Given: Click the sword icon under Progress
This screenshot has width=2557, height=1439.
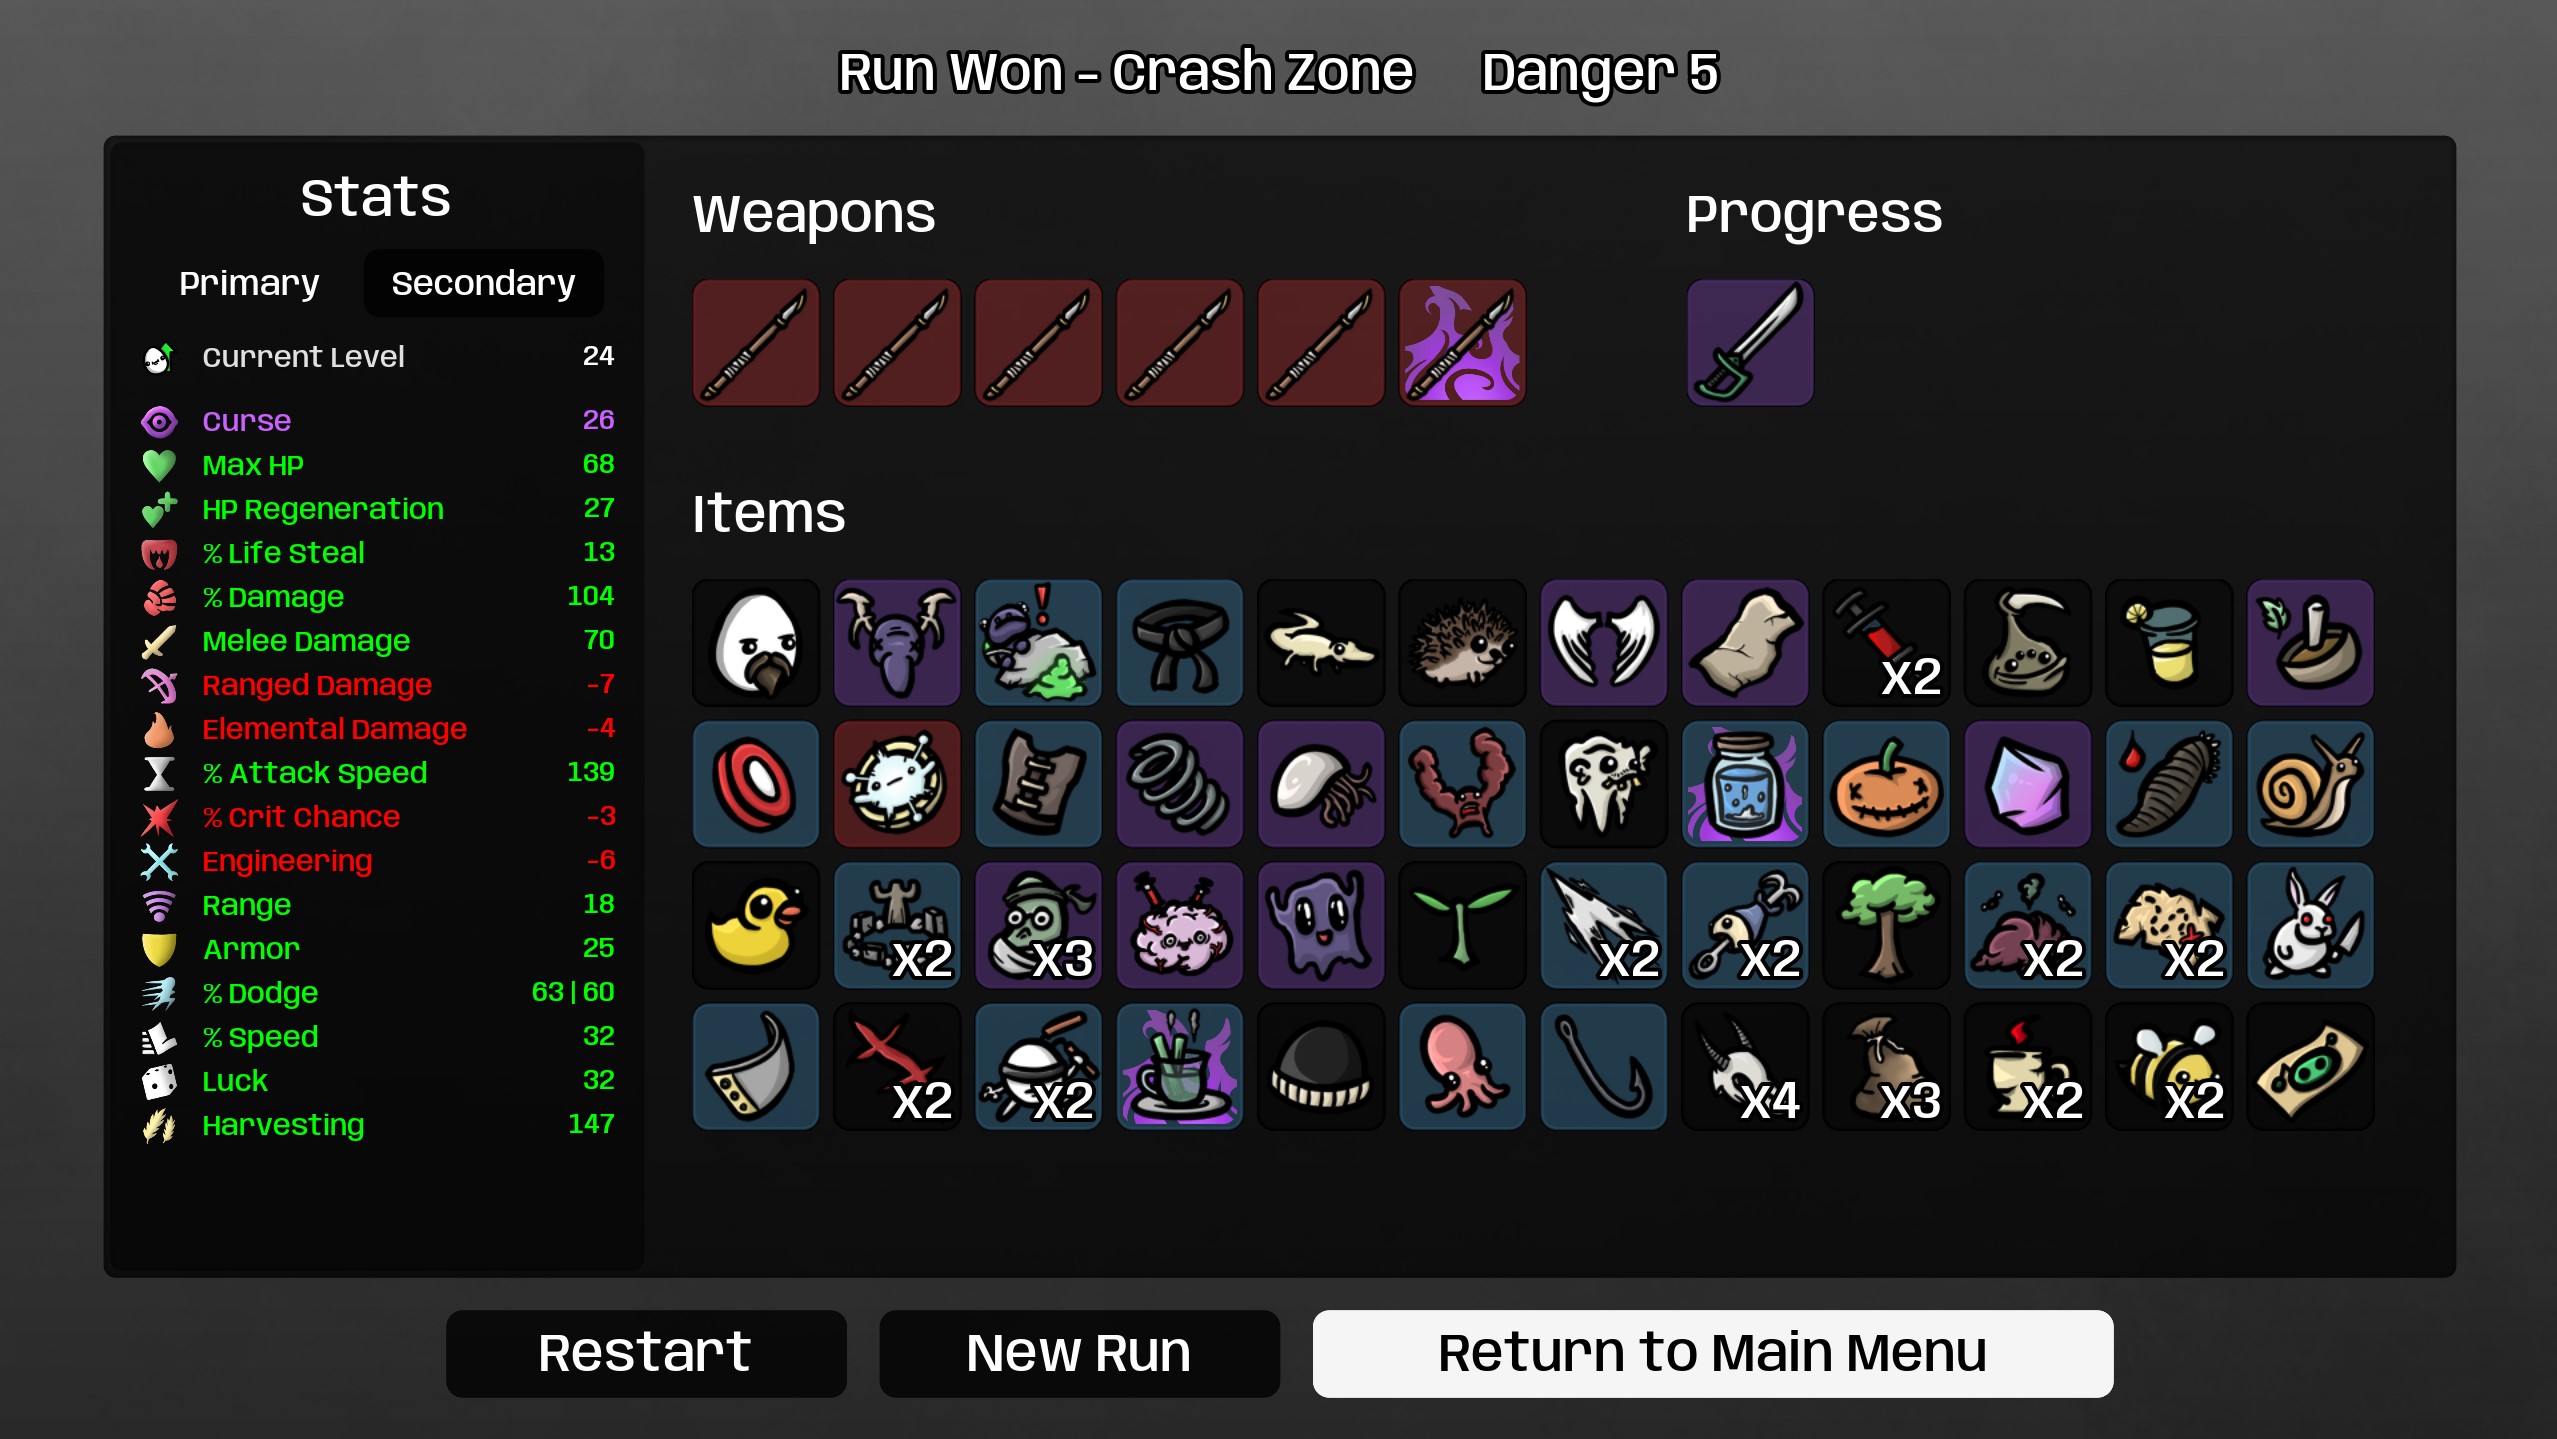Looking at the screenshot, I should (1750, 343).
